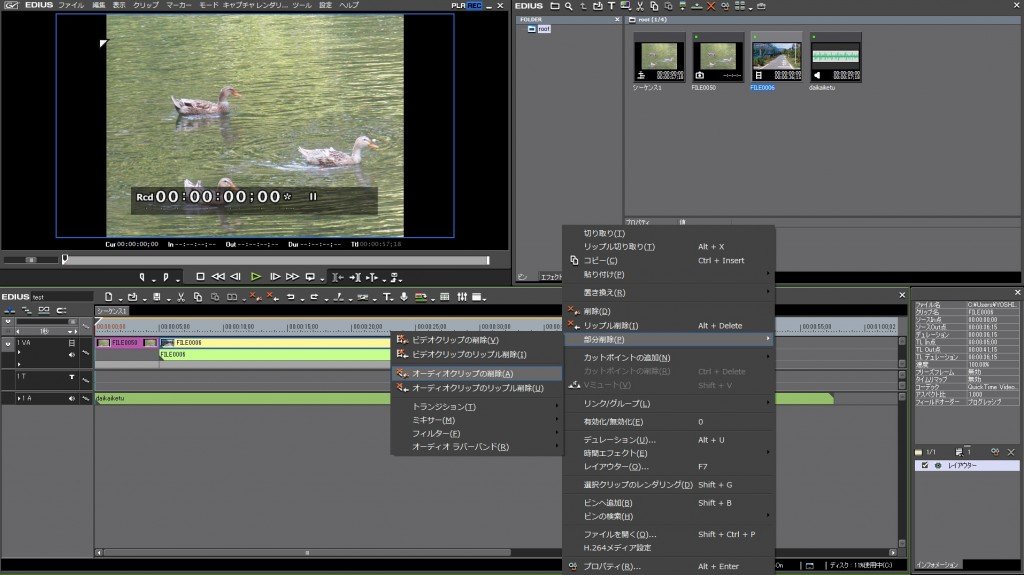Screen dimensions: 1024x575
Task: Open 貼り付け(P) submenu
Action: (x=669, y=274)
